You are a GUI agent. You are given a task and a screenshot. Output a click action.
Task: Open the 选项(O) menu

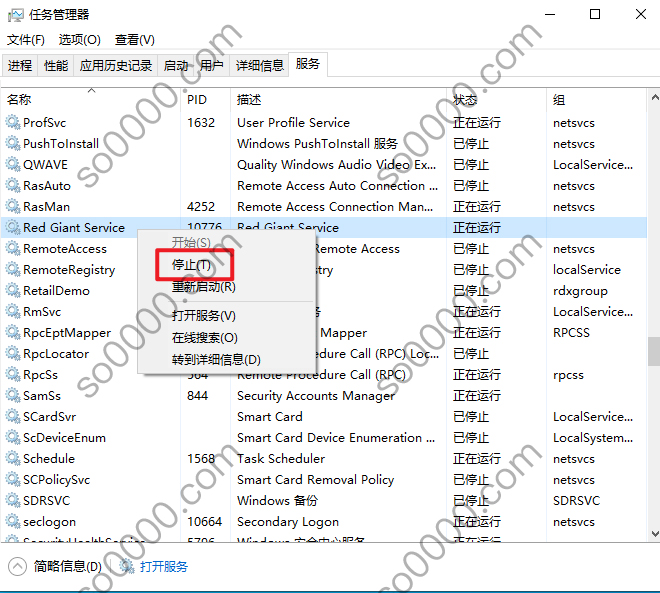click(x=80, y=40)
